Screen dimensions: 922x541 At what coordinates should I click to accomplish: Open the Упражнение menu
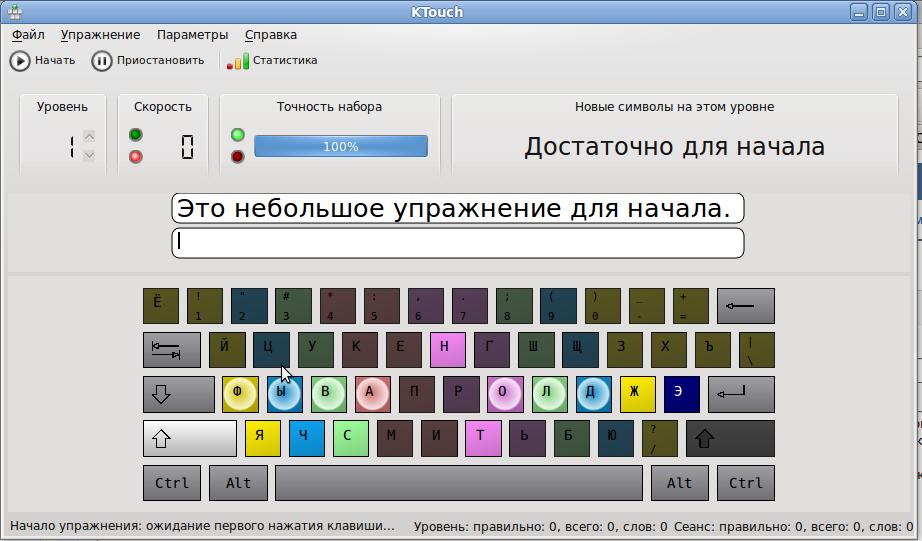point(101,35)
